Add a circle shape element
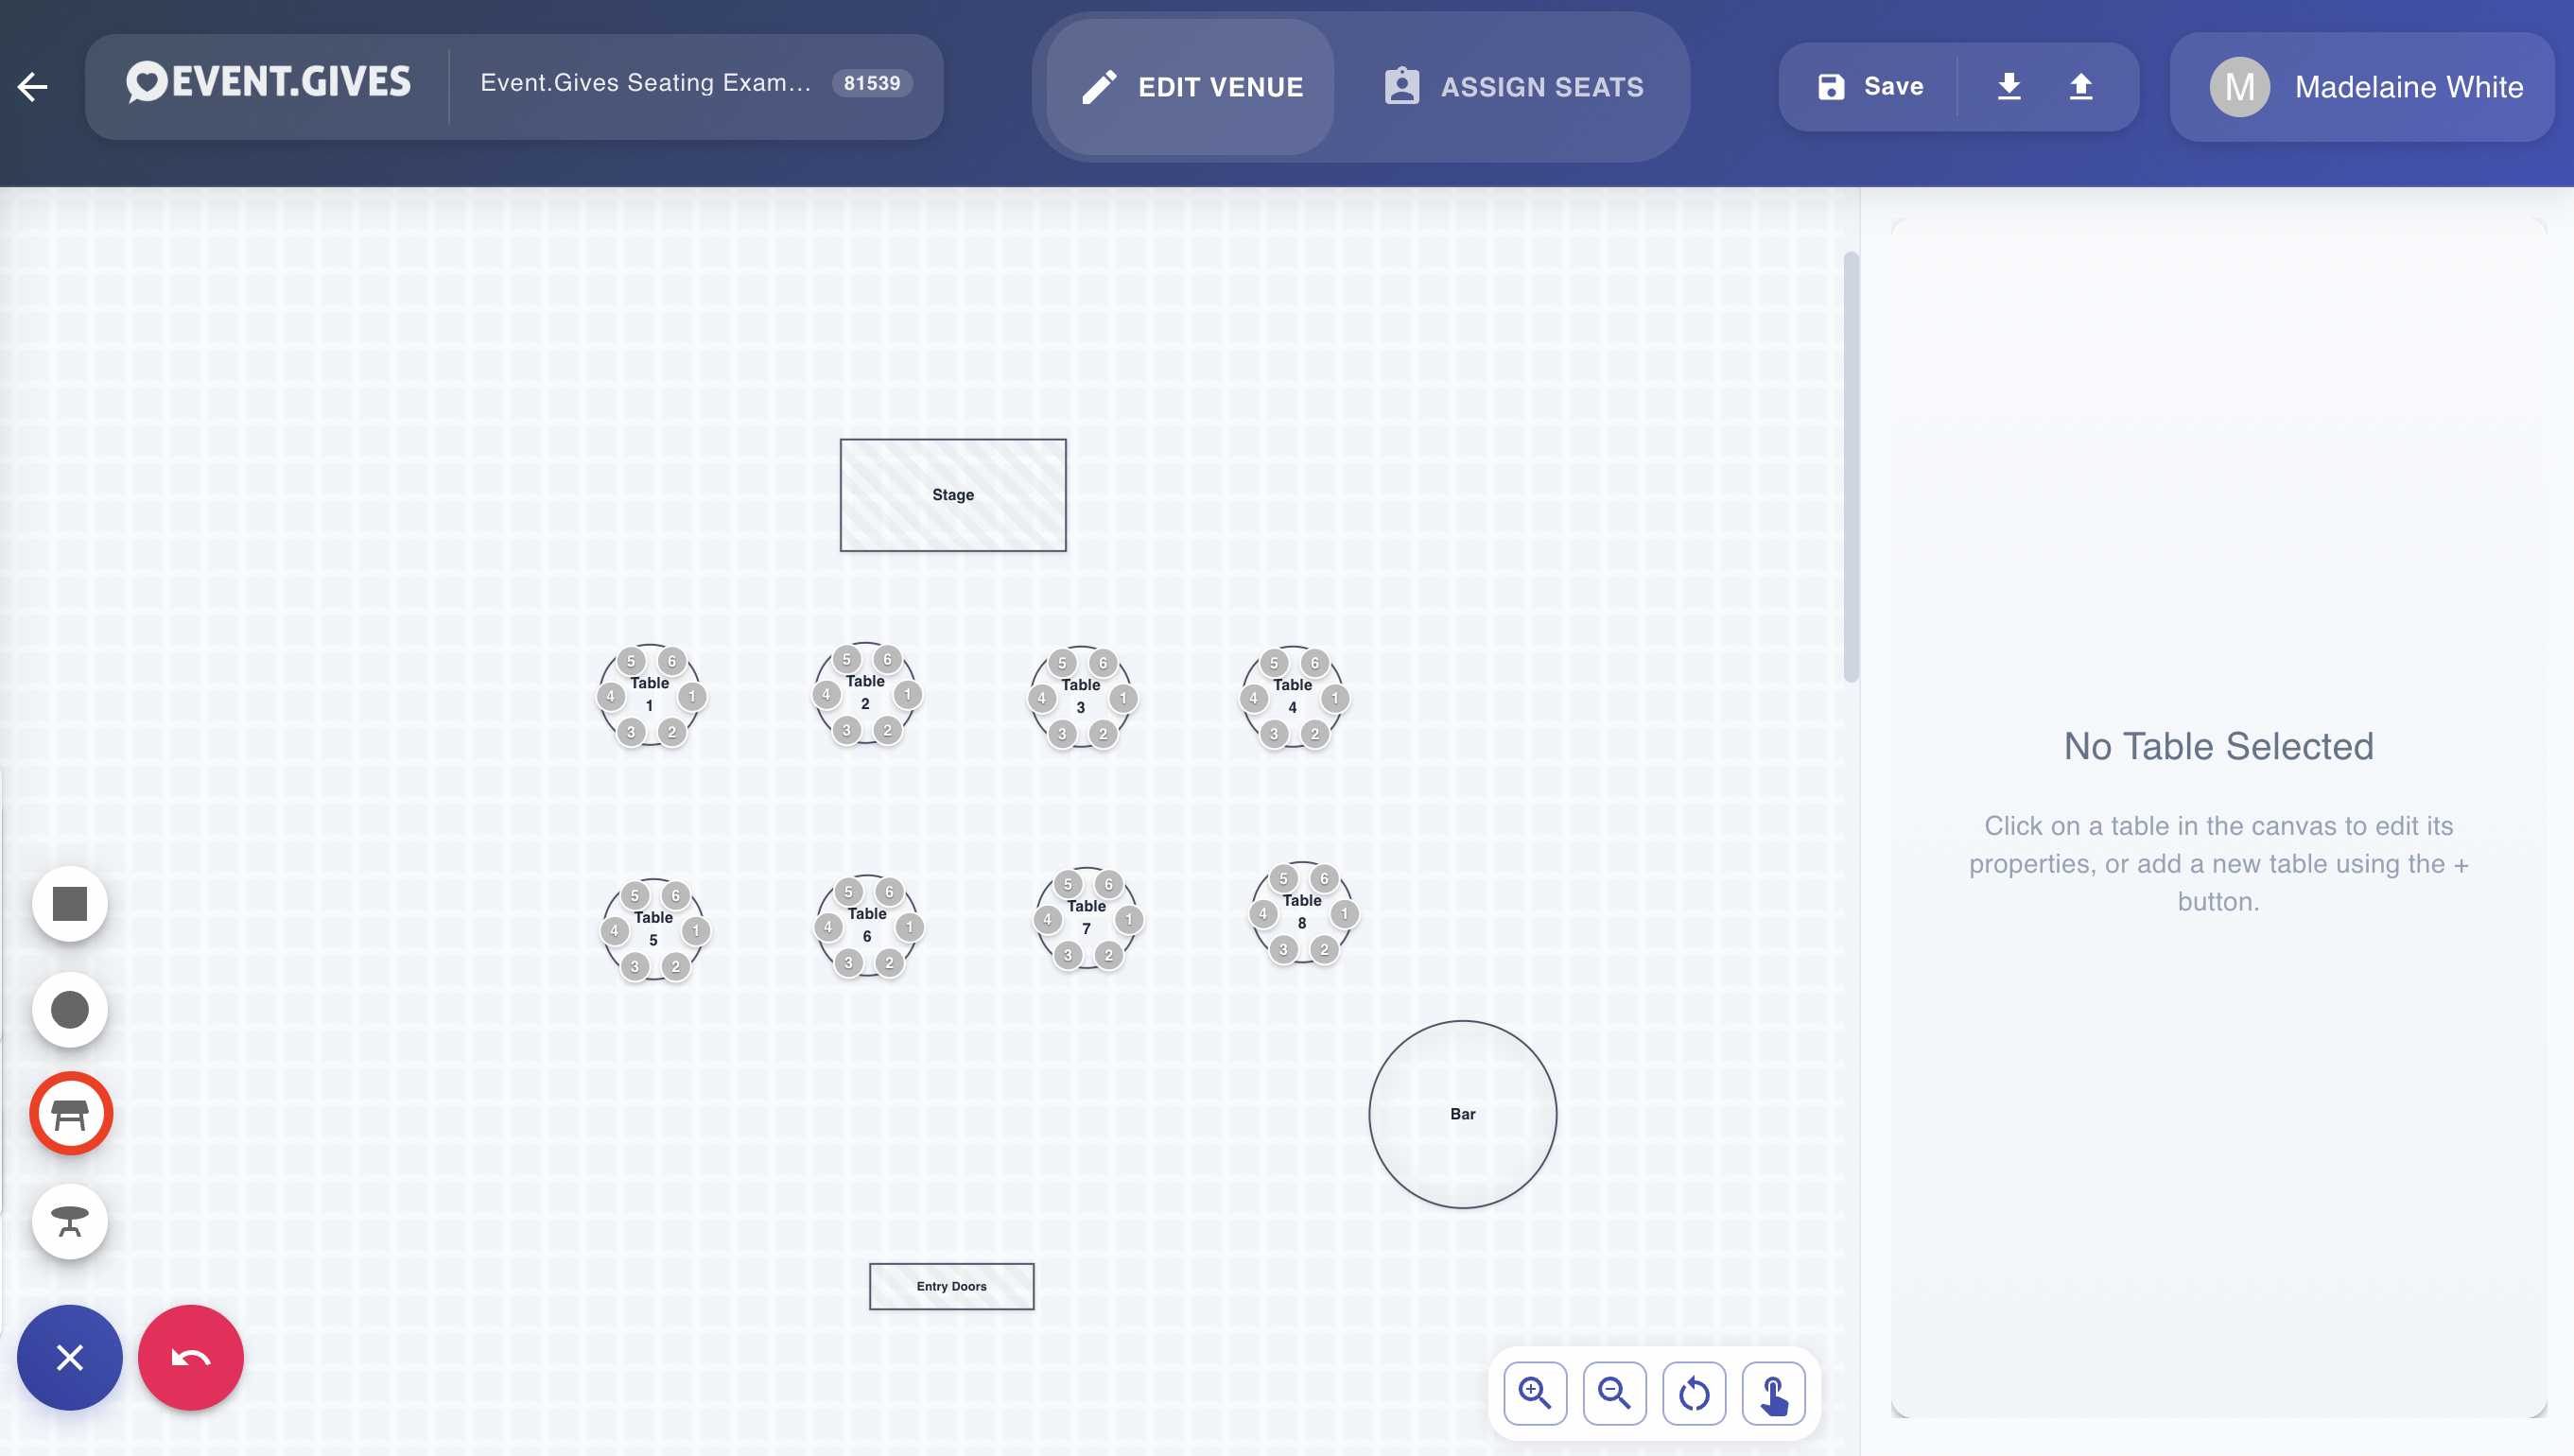 pos(70,1010)
